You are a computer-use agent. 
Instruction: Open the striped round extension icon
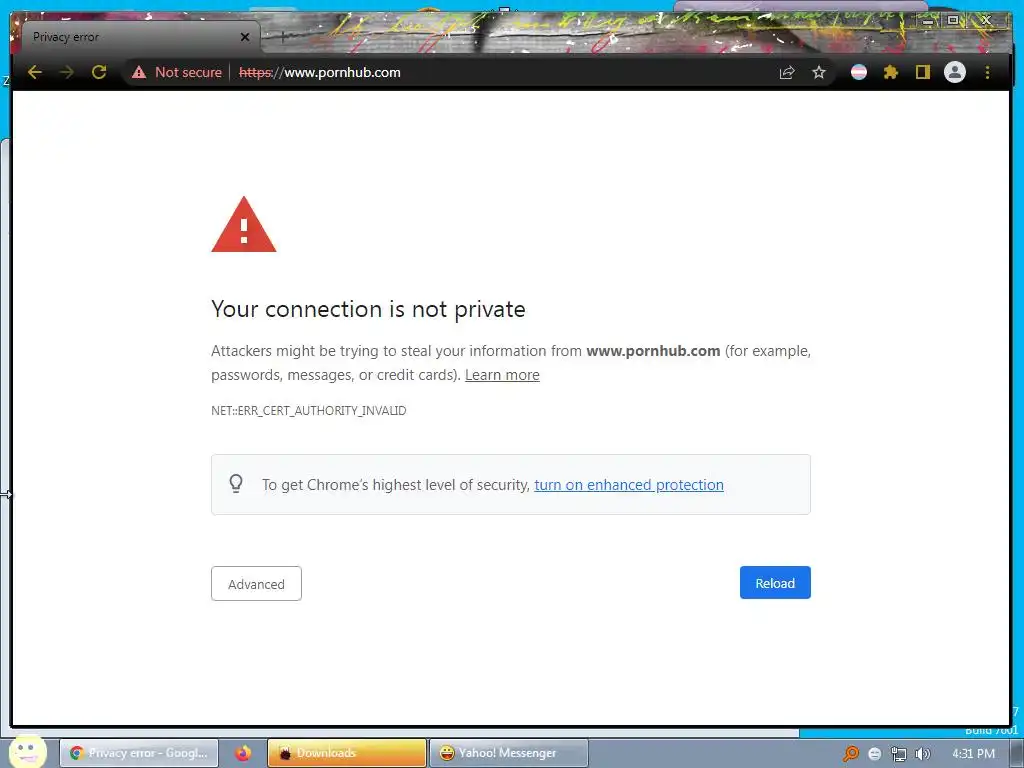859,72
